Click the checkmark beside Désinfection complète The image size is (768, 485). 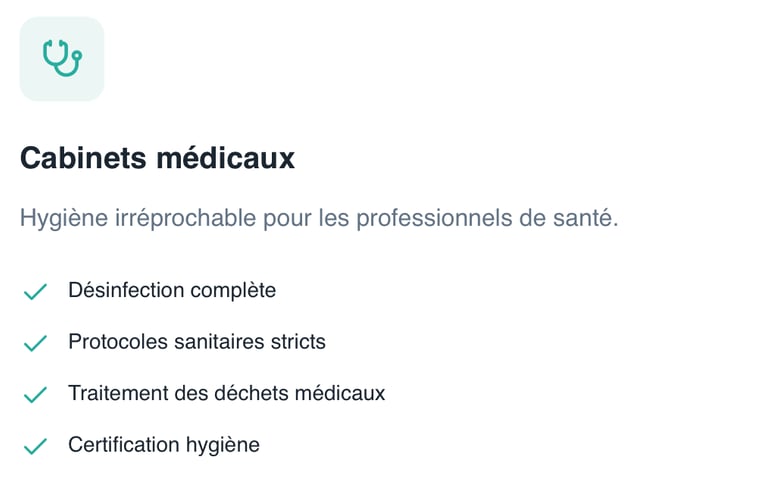(35, 292)
